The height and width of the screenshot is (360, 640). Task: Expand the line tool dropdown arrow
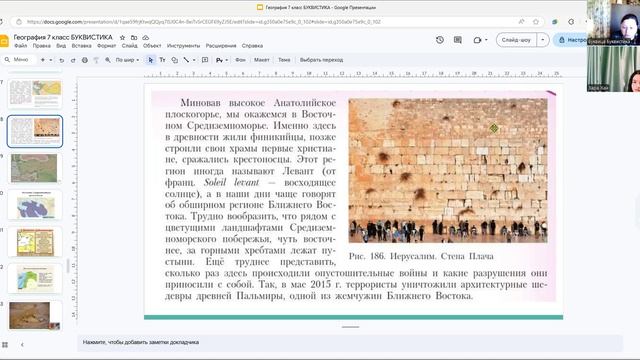[x=194, y=60]
